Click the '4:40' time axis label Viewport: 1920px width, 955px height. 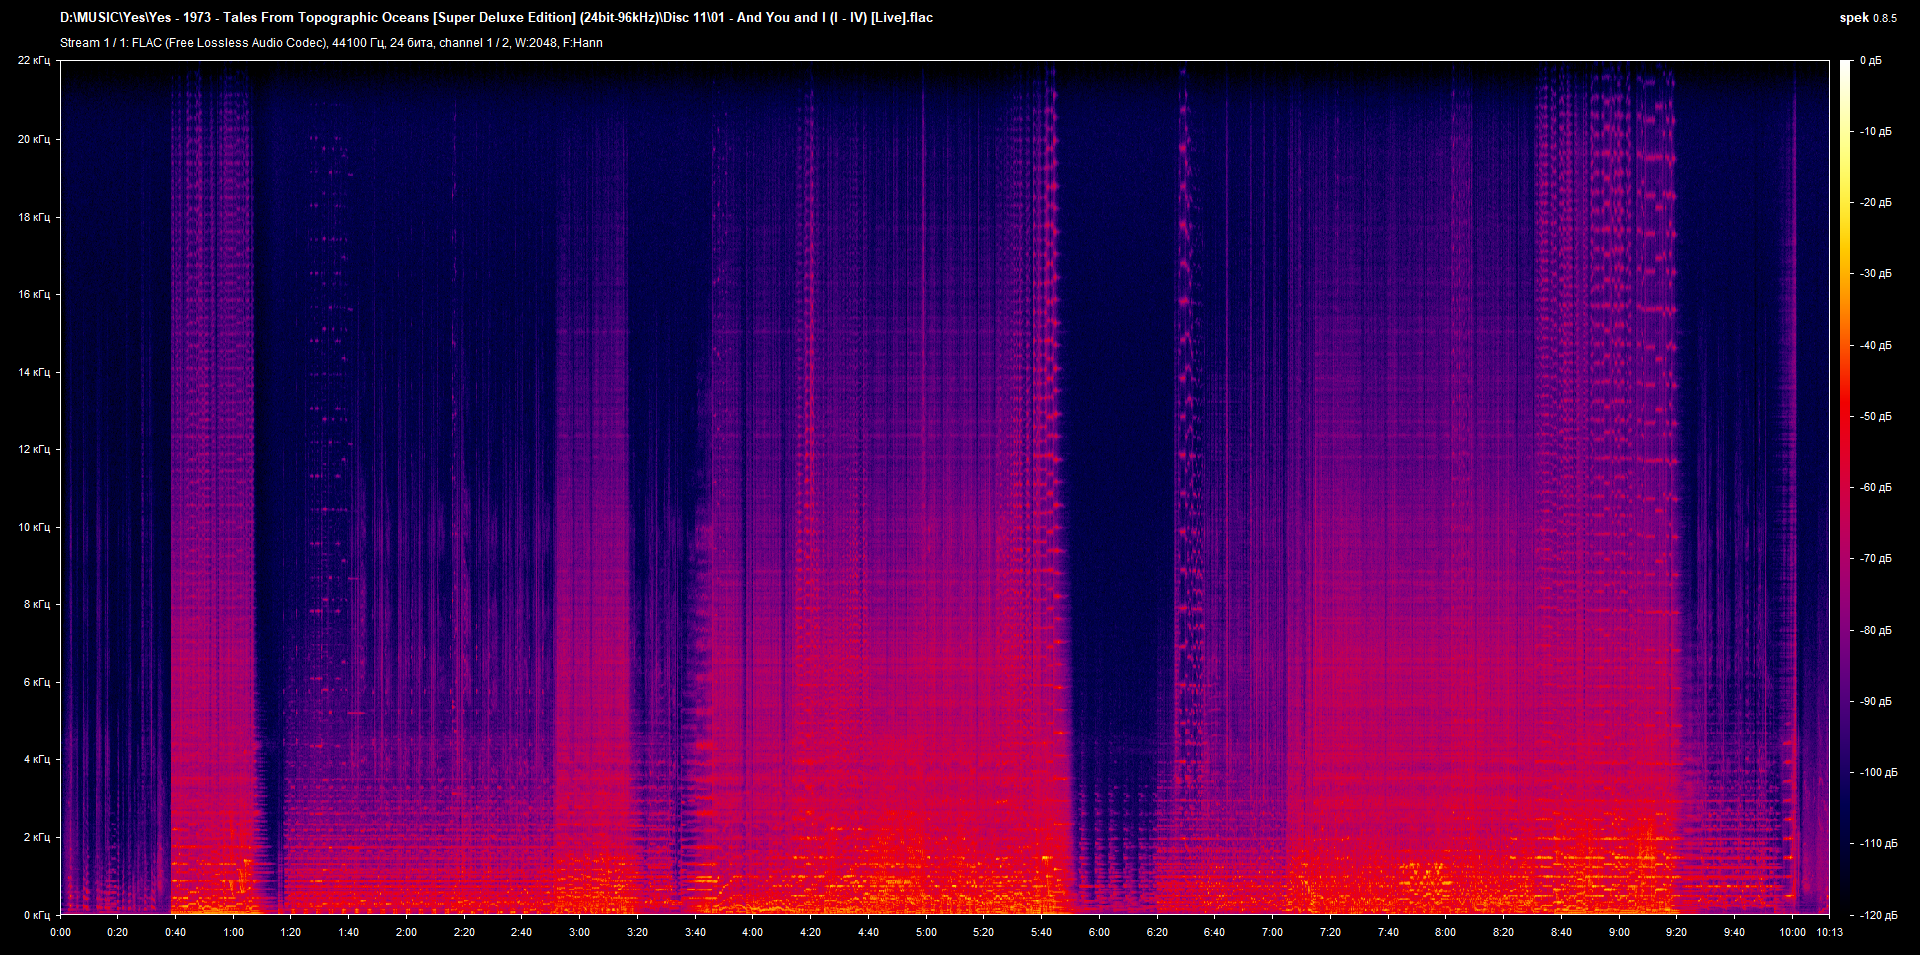(x=868, y=932)
